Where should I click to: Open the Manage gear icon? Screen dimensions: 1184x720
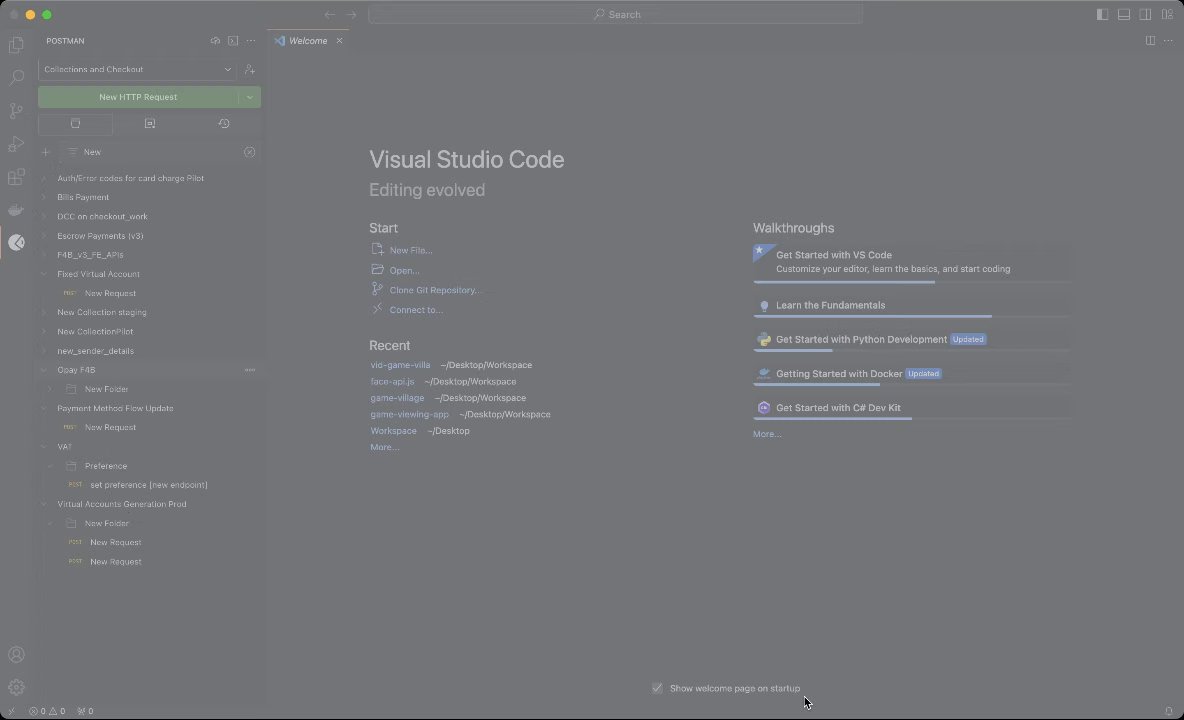click(16, 688)
